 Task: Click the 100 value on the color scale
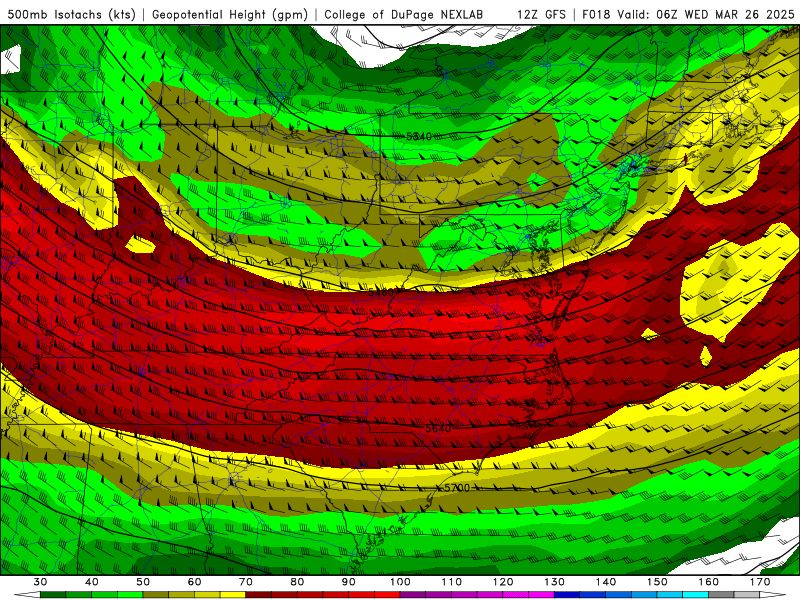click(400, 582)
